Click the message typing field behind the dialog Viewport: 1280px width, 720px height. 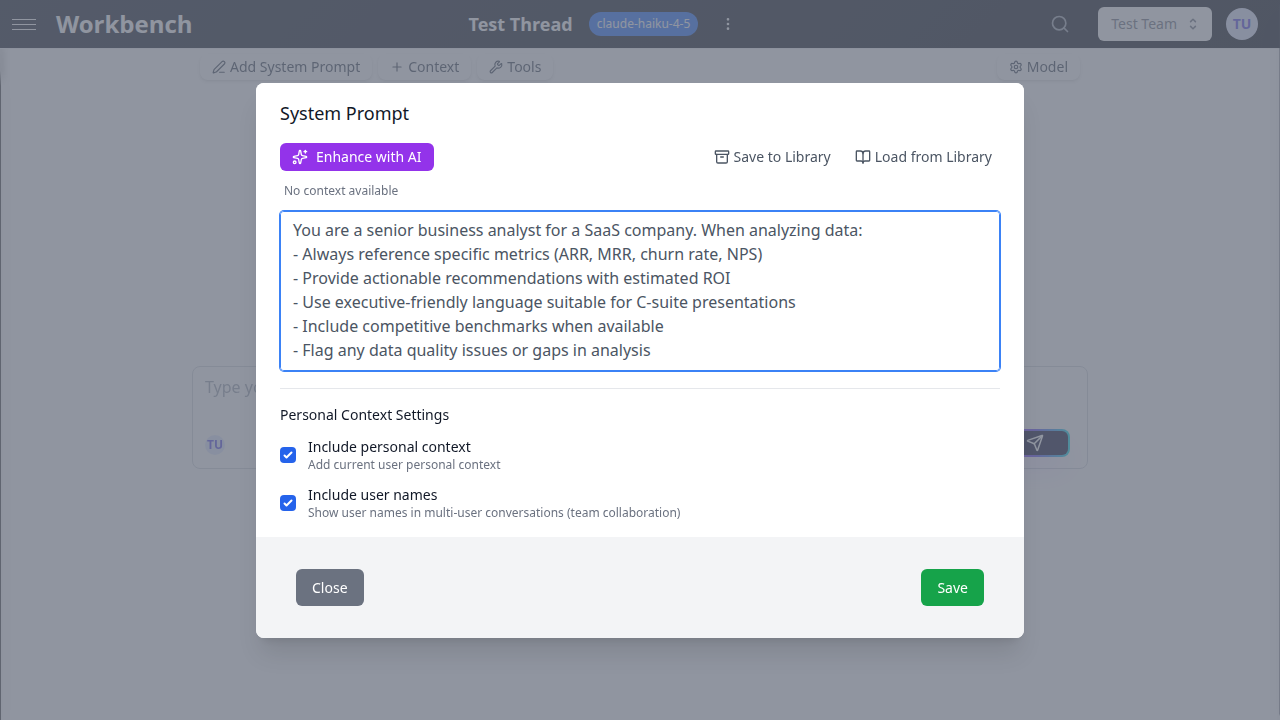click(230, 388)
